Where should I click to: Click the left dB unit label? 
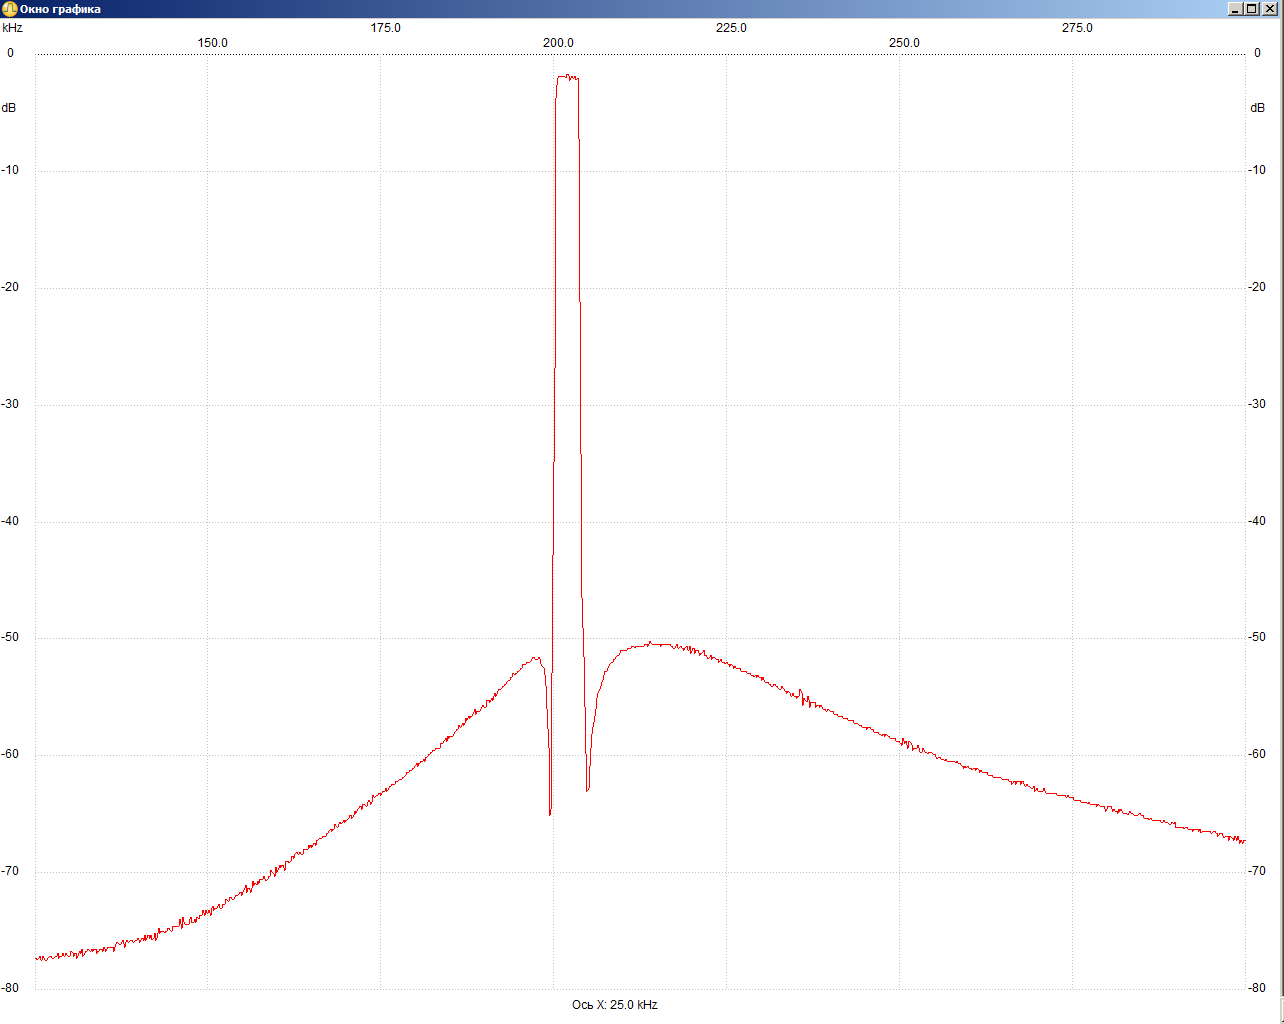9,108
